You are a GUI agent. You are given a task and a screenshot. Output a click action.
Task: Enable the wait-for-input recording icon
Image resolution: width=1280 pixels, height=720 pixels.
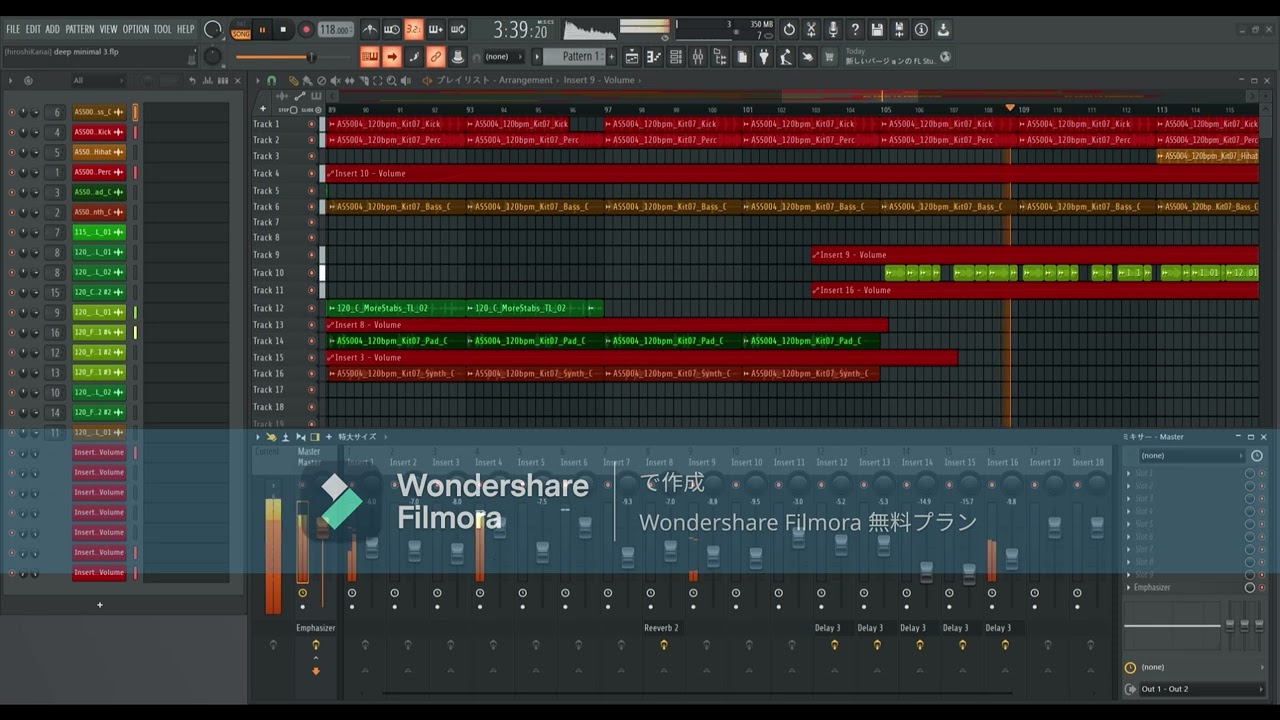click(392, 30)
